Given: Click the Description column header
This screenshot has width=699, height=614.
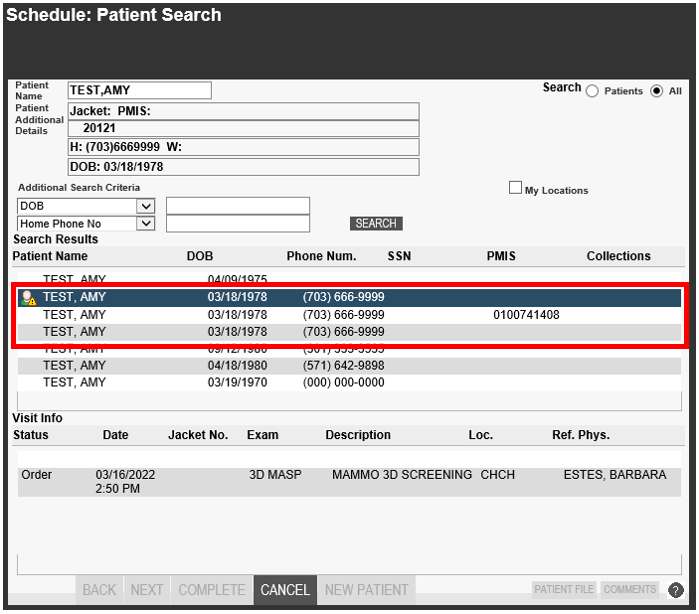Looking at the screenshot, I should [358, 435].
